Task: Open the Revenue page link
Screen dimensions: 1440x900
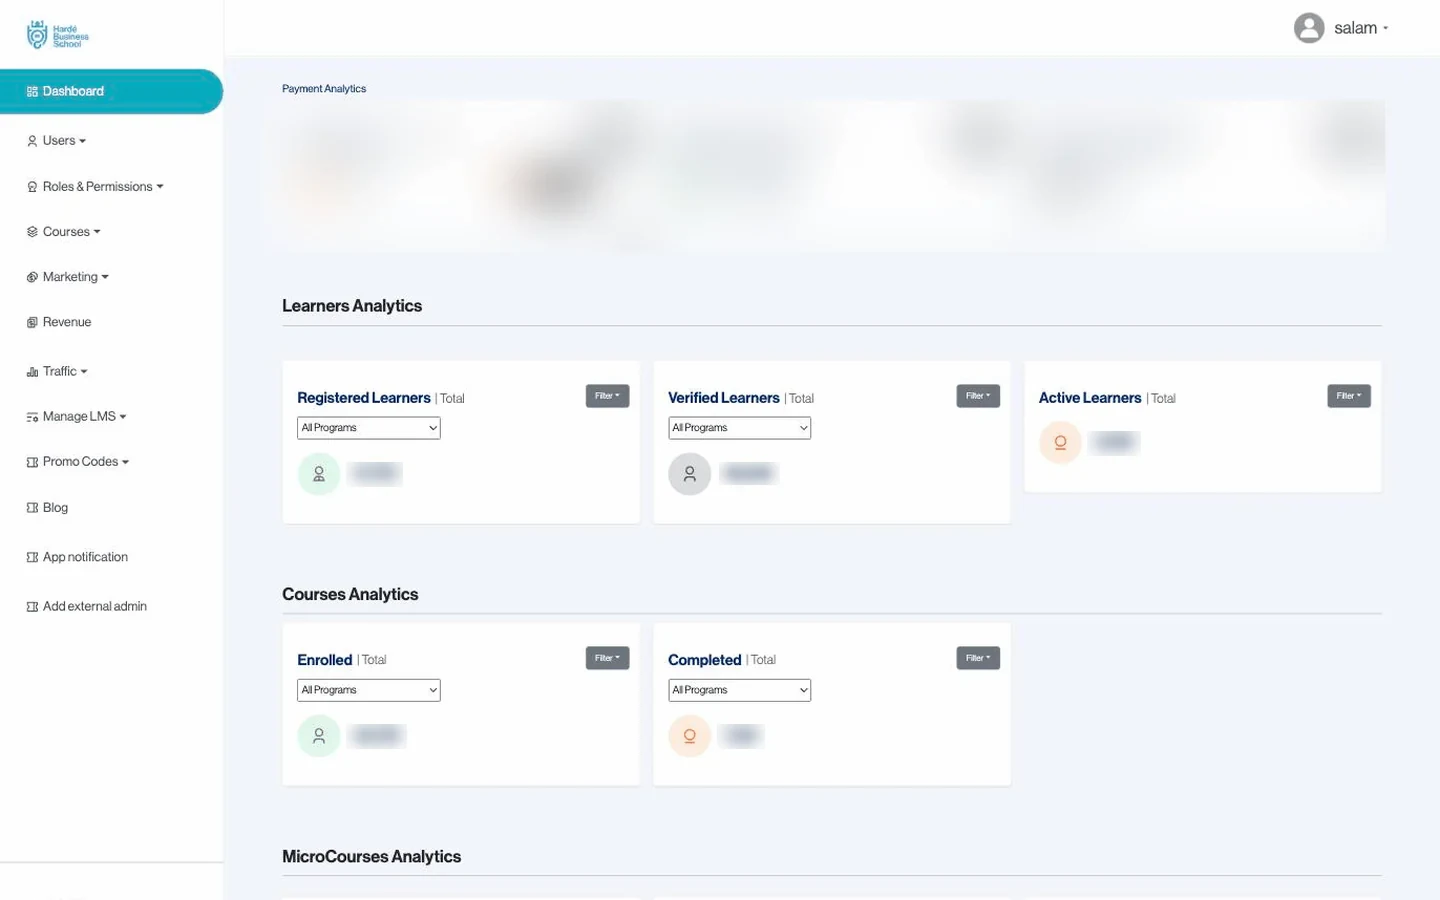Action: [59, 322]
